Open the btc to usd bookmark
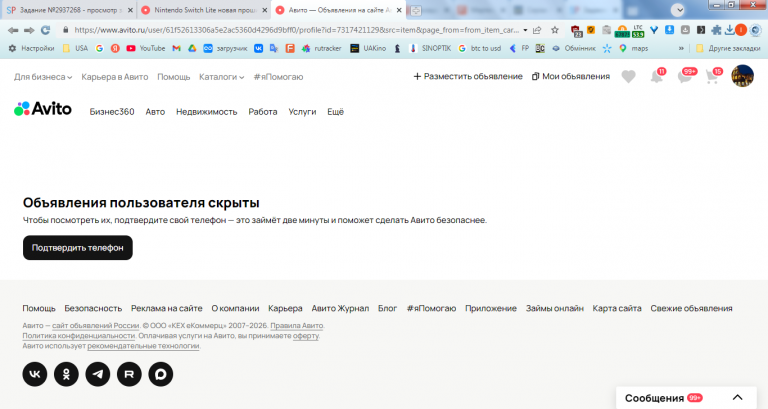Image resolution: width=768 pixels, height=409 pixels. [x=480, y=48]
